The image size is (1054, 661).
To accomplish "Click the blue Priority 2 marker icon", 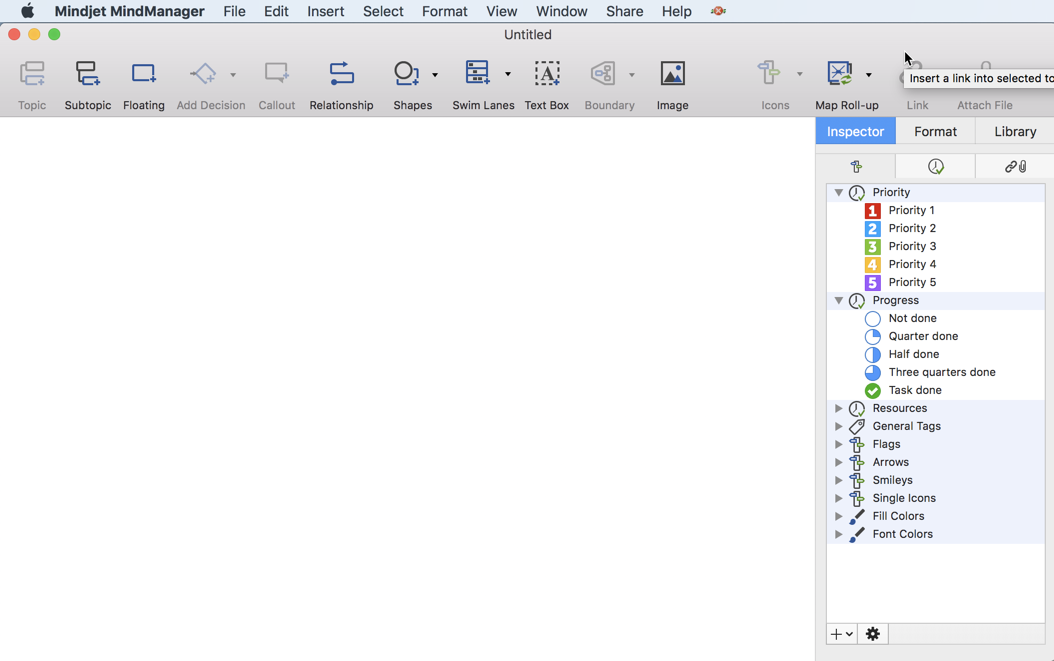I will tap(873, 229).
